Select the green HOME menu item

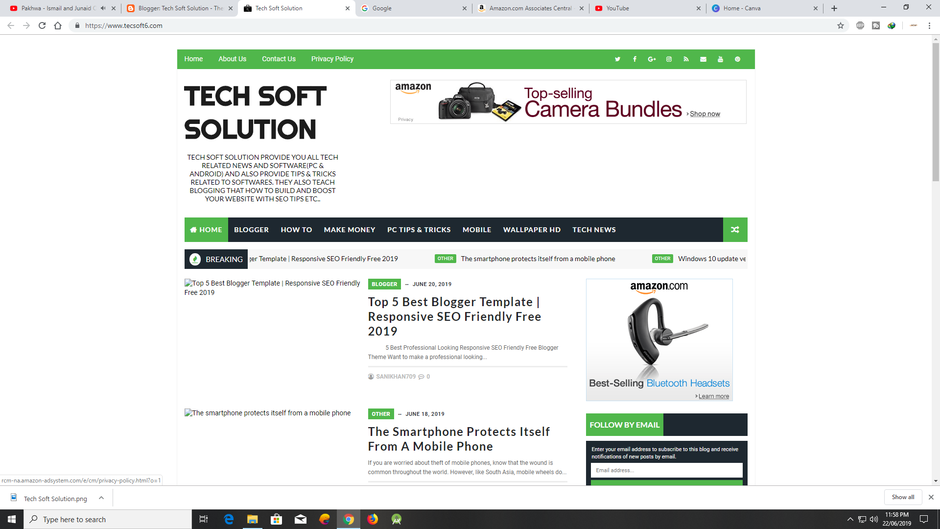pyautogui.click(x=206, y=230)
